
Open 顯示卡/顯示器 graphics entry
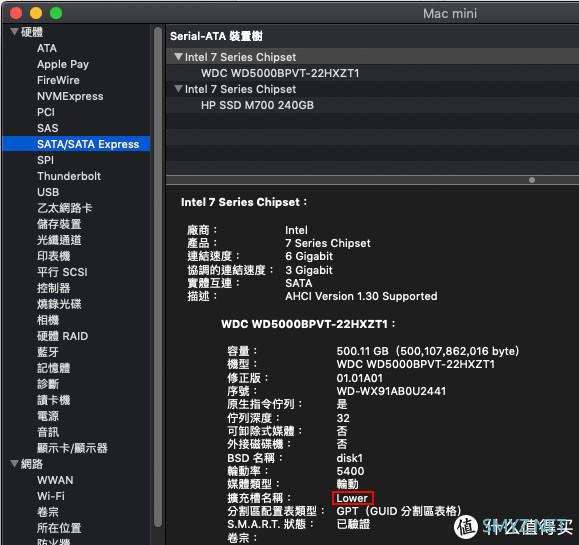click(x=72, y=448)
